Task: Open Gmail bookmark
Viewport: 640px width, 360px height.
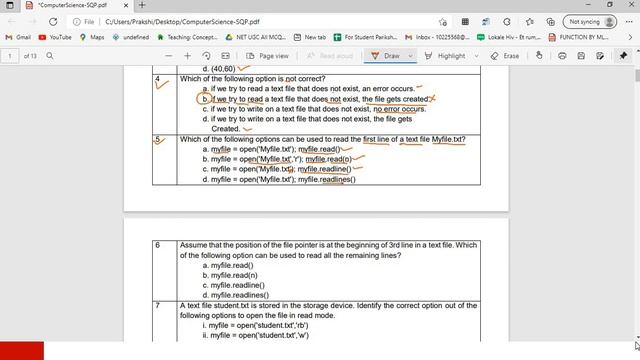Action: [x=18, y=37]
